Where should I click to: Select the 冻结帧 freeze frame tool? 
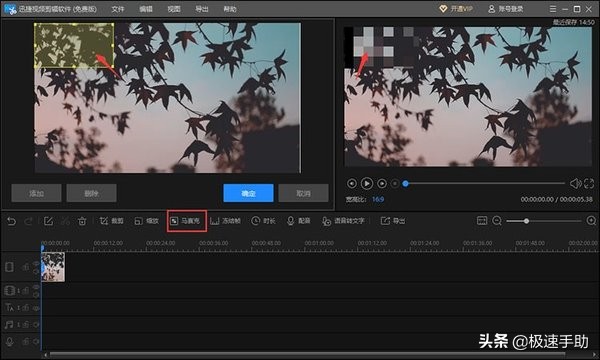point(225,221)
